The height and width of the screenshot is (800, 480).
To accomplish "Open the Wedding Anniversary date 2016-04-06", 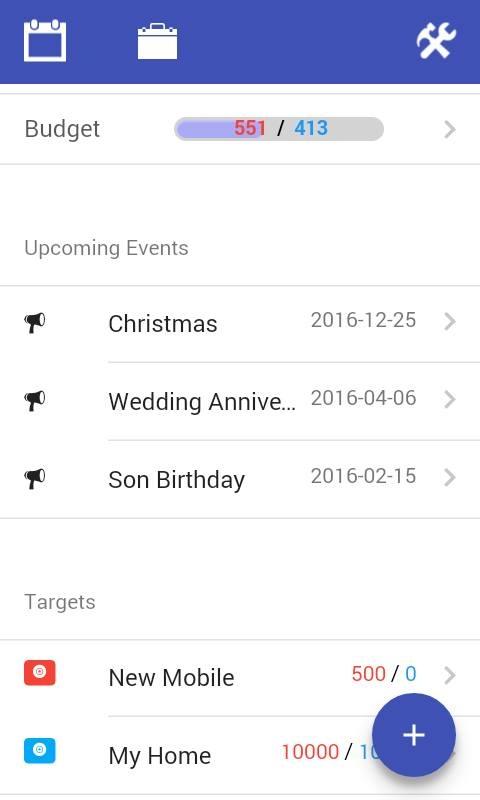I will [364, 398].
